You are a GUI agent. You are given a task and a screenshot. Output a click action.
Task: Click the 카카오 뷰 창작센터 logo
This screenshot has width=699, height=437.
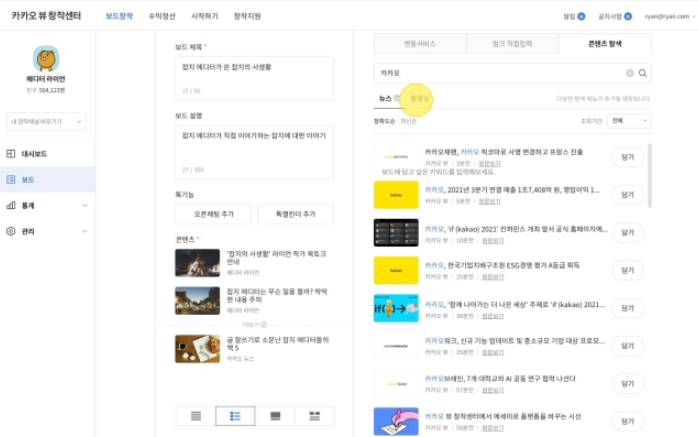[x=46, y=16]
